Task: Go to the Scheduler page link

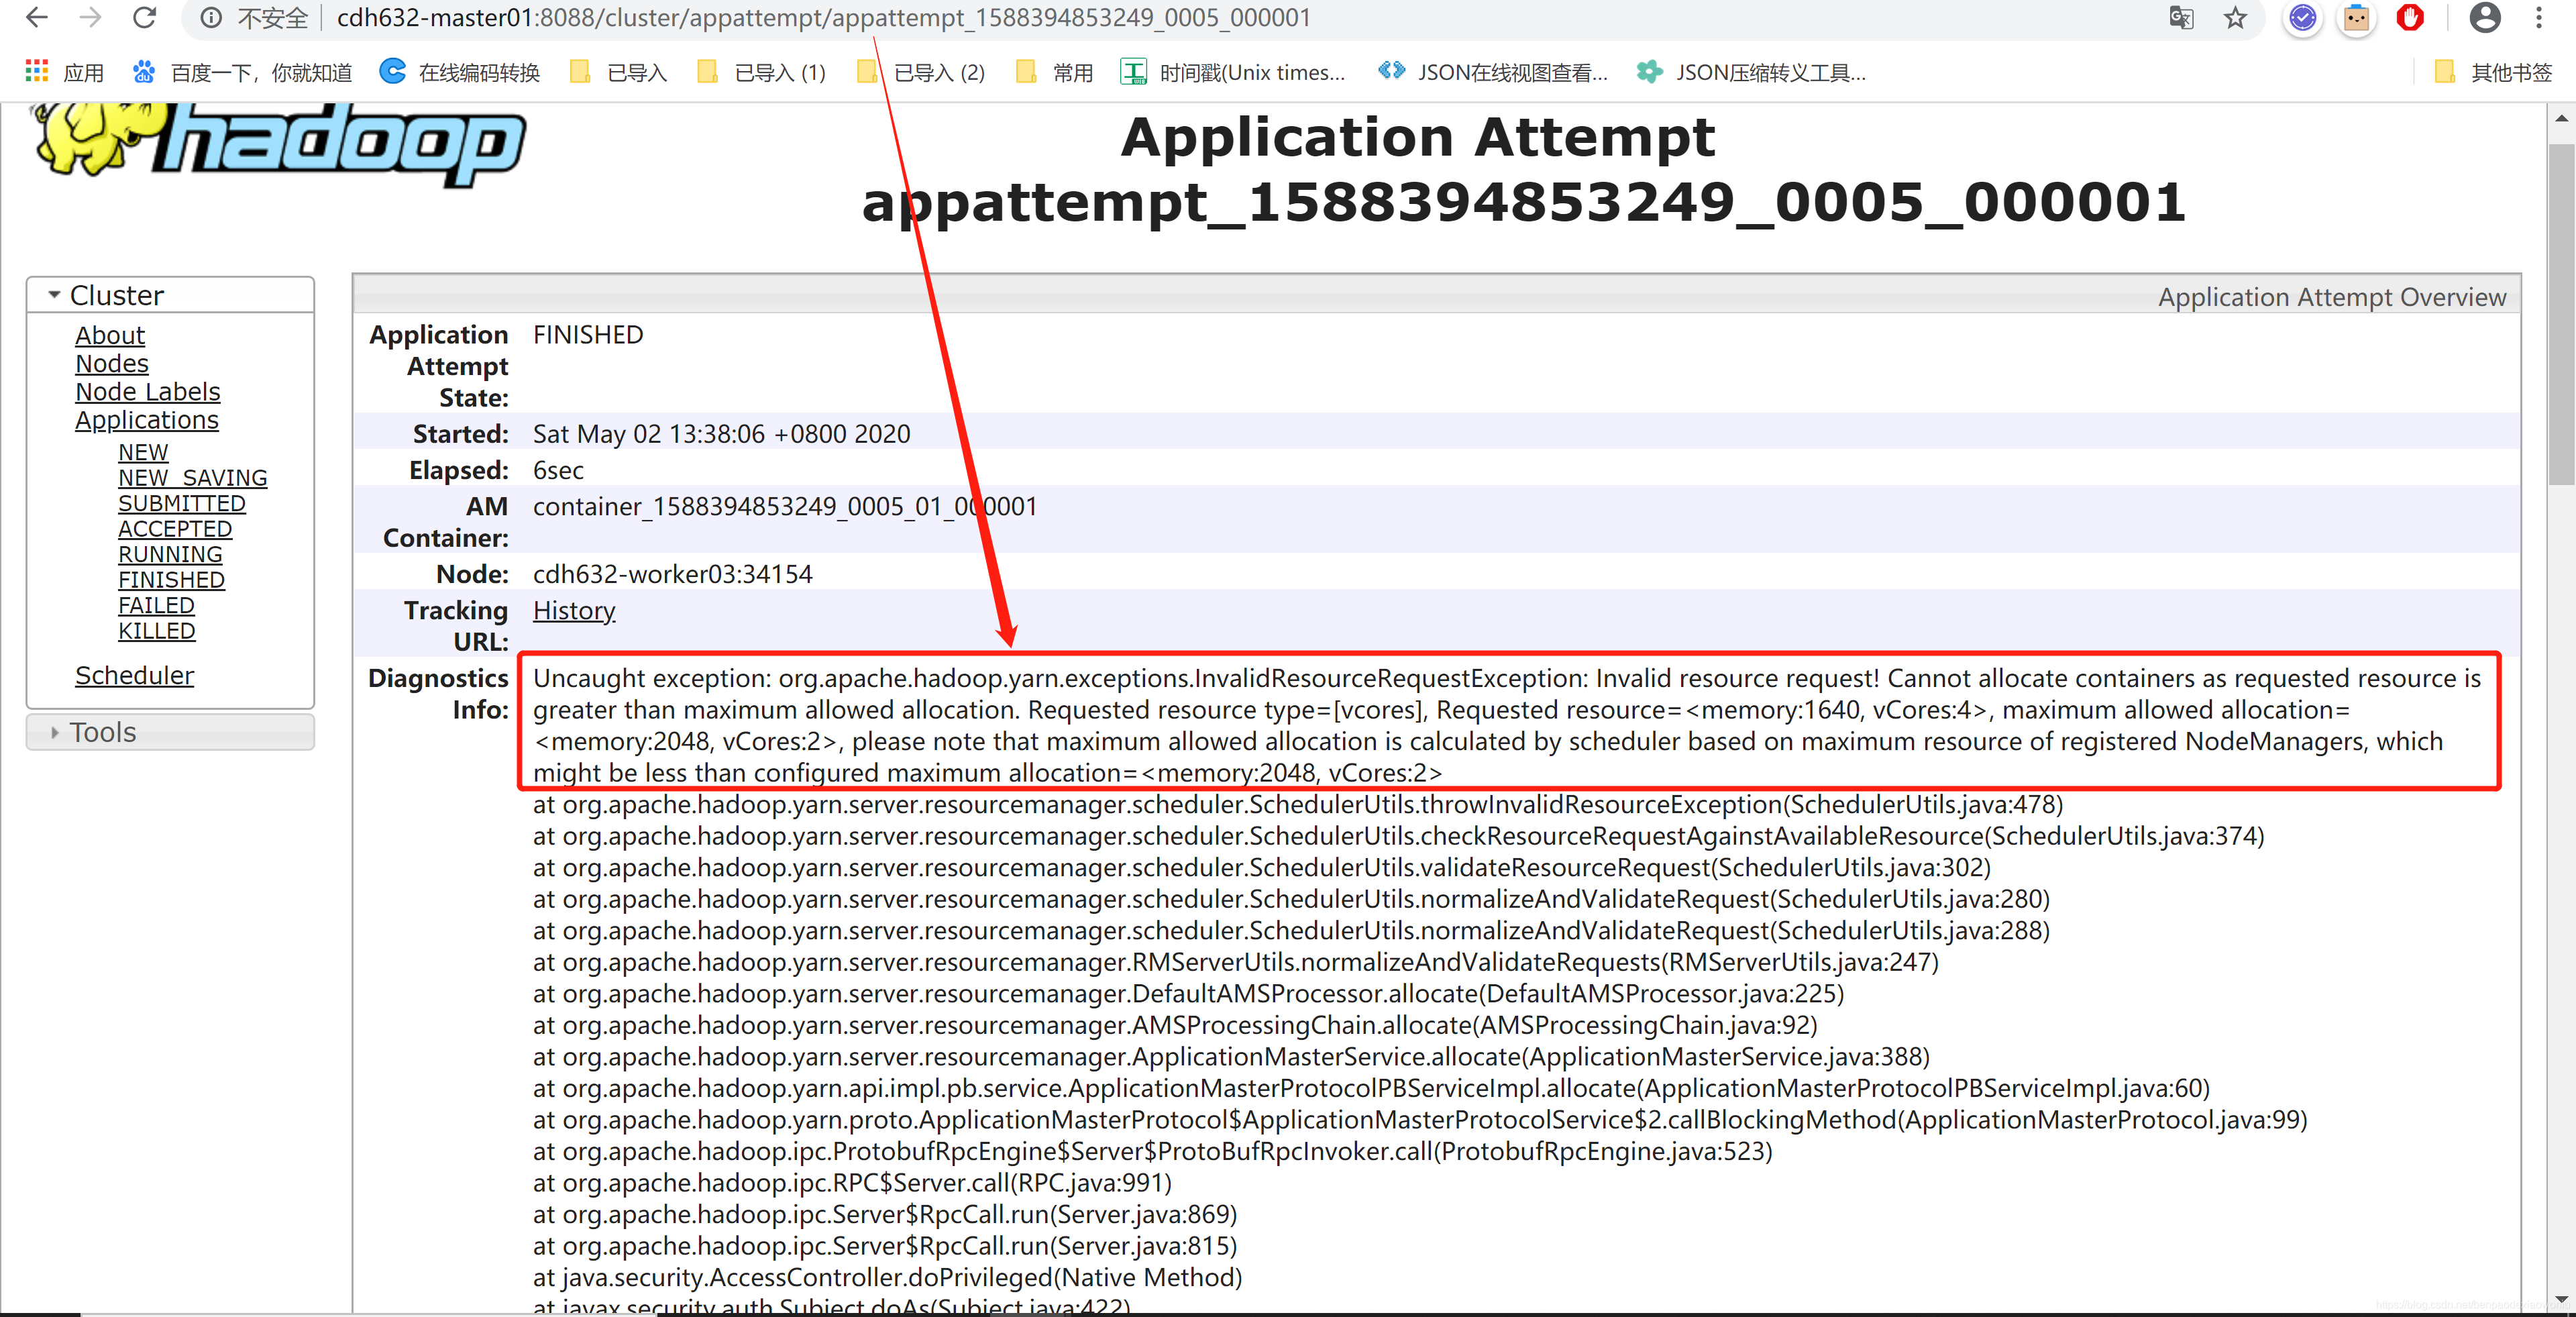Action: (x=134, y=676)
